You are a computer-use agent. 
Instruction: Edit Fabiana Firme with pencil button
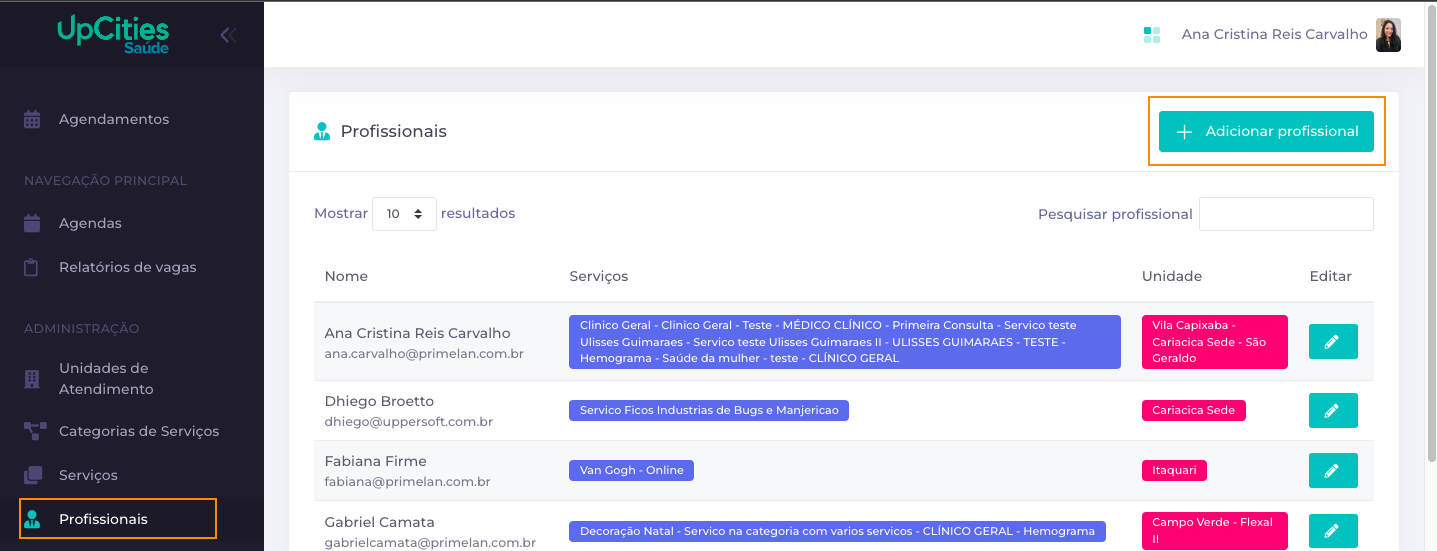pyautogui.click(x=1333, y=470)
